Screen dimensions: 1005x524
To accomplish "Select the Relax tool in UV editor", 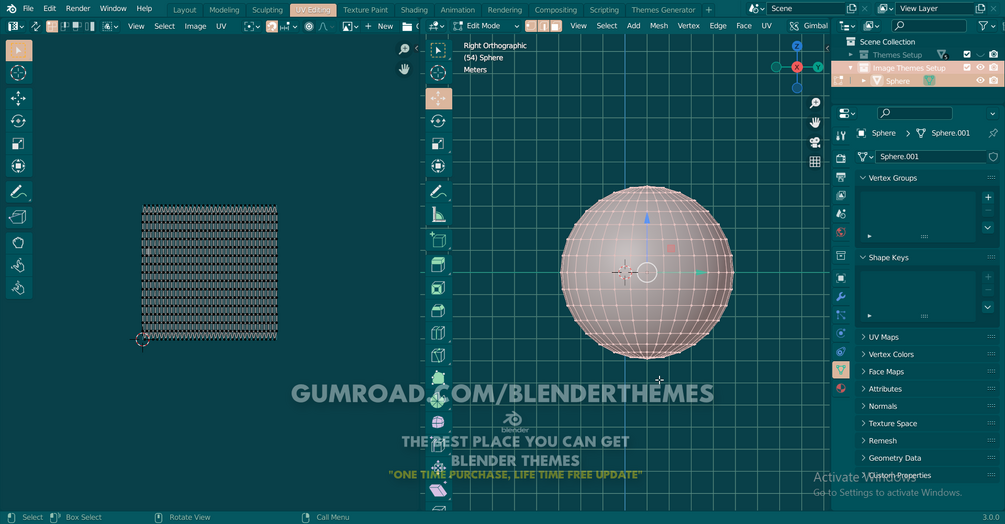I will click(19, 265).
